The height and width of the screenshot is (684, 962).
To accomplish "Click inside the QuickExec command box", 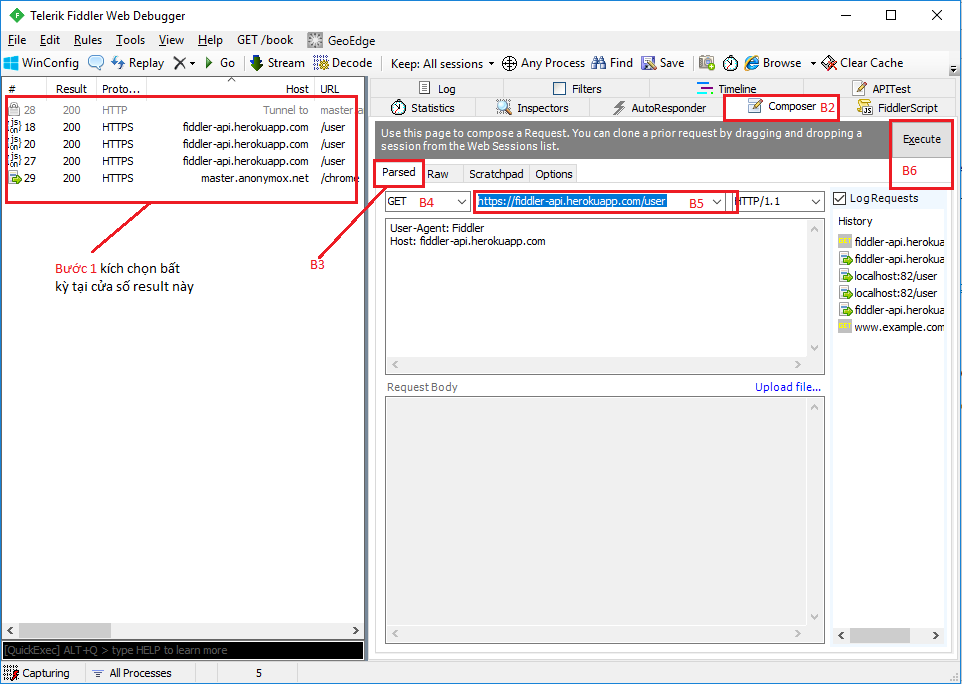I will [180, 650].
